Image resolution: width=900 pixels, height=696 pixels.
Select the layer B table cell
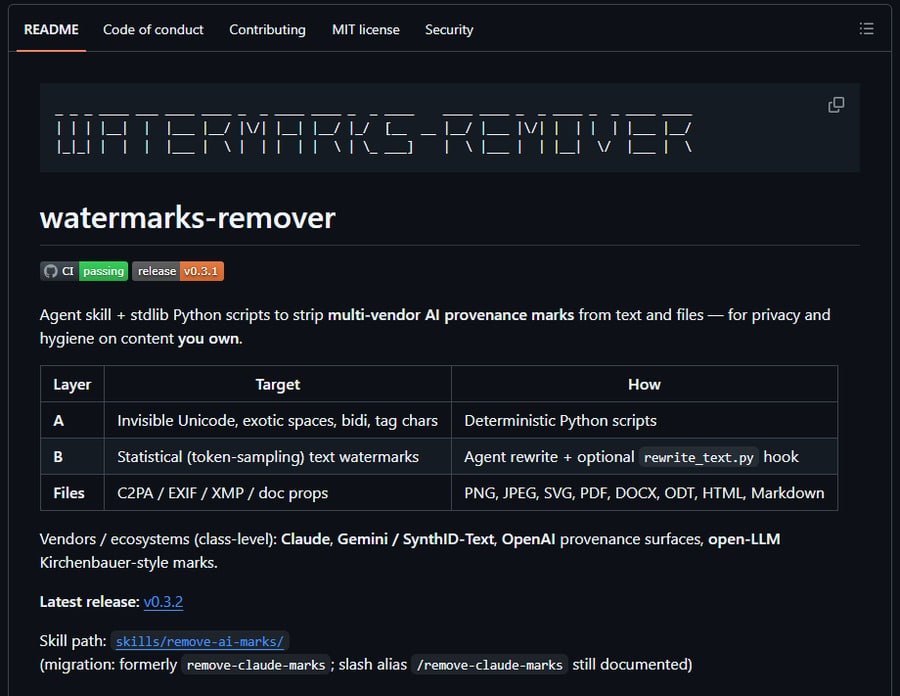tap(72, 457)
